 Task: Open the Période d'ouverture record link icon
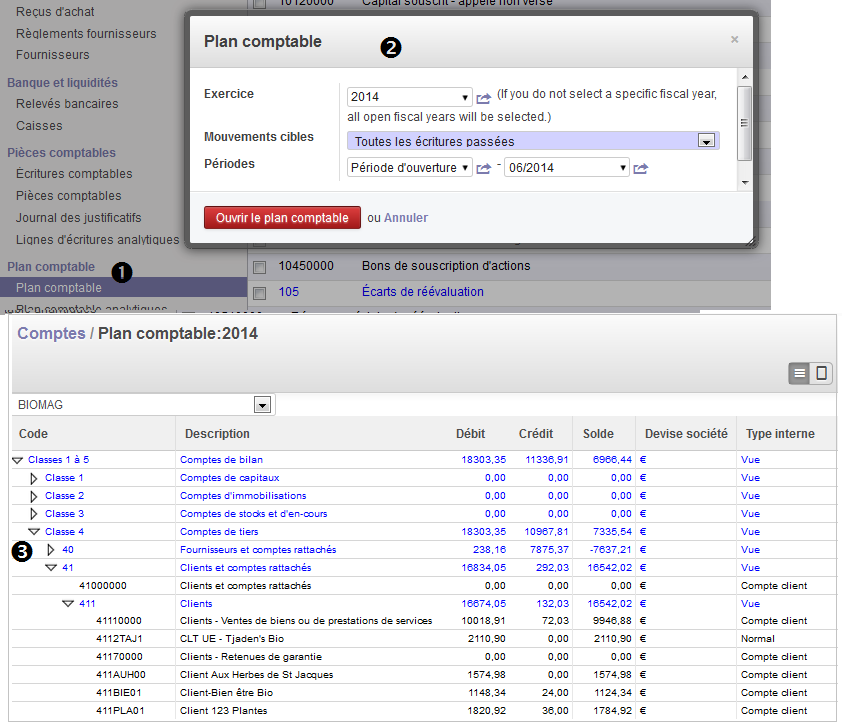pos(484,168)
